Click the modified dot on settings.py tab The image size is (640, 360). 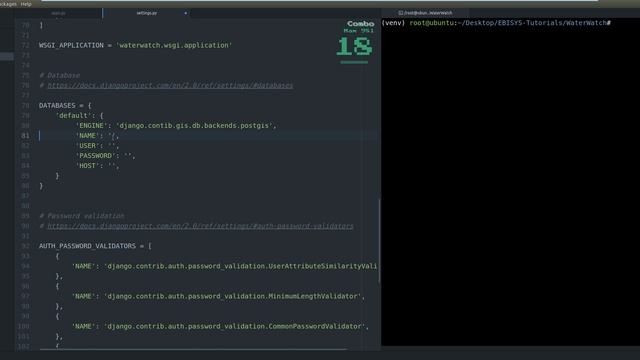pos(185,13)
